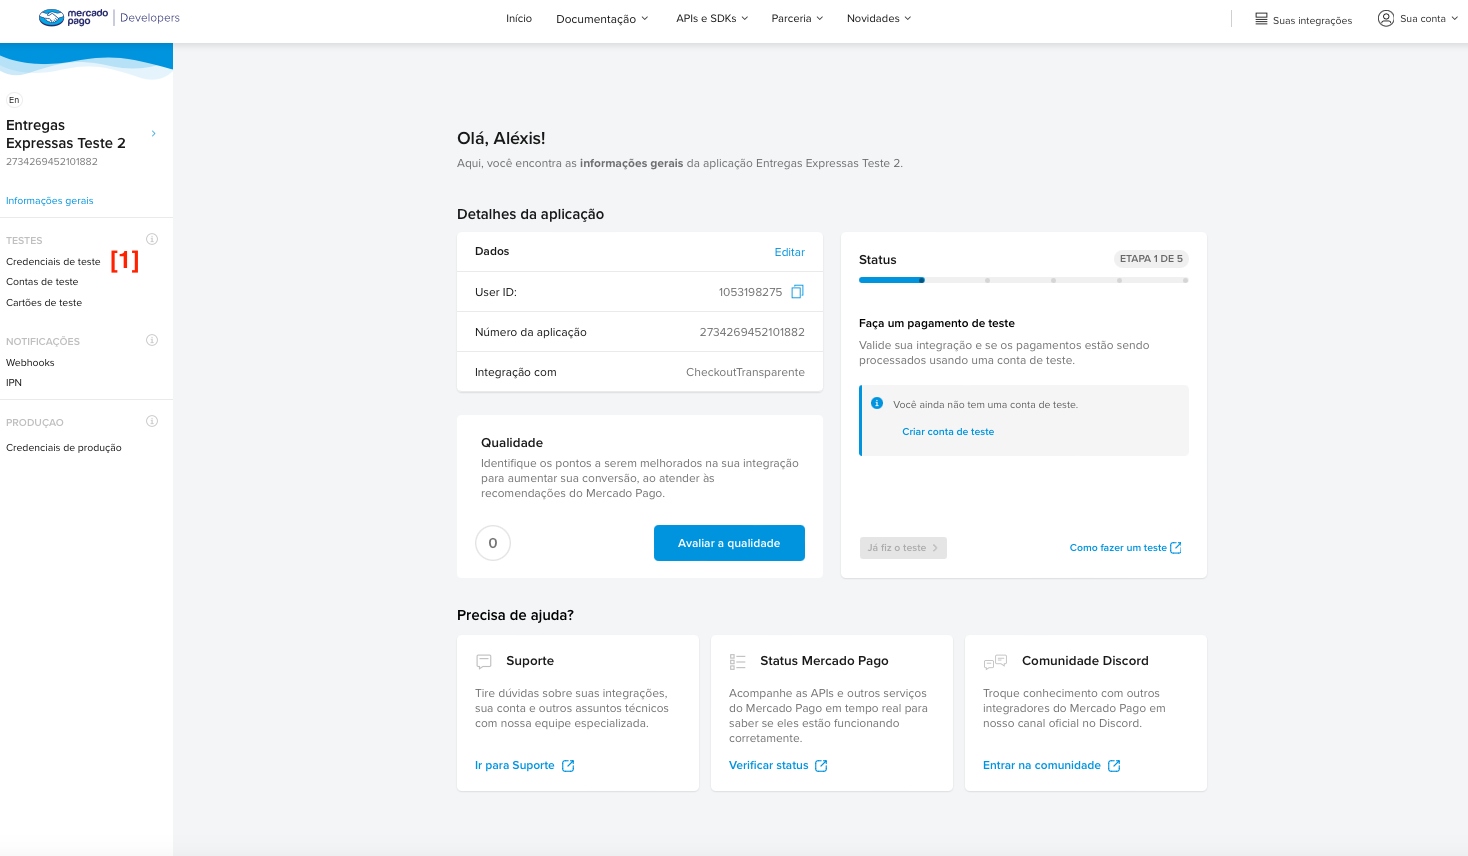Open the APIs e SDKs dropdown

[x=712, y=19]
